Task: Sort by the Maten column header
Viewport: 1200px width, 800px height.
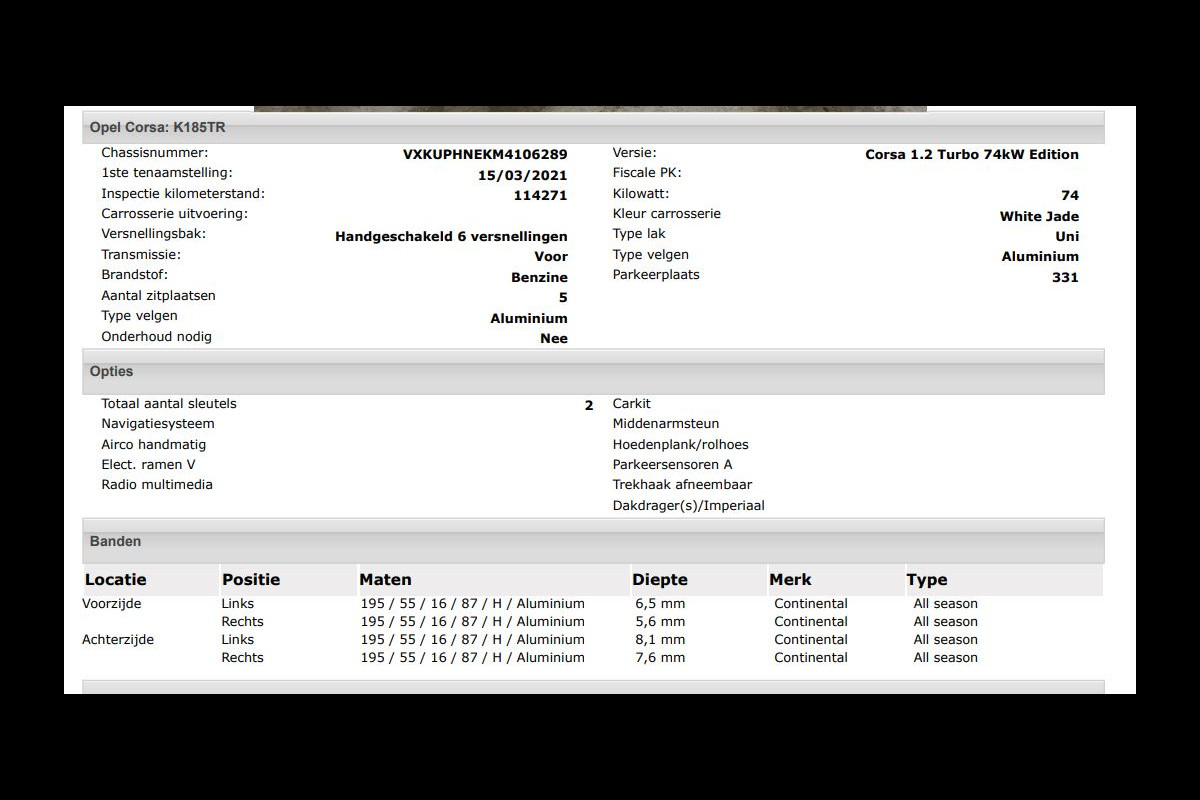Action: pyautogui.click(x=386, y=580)
